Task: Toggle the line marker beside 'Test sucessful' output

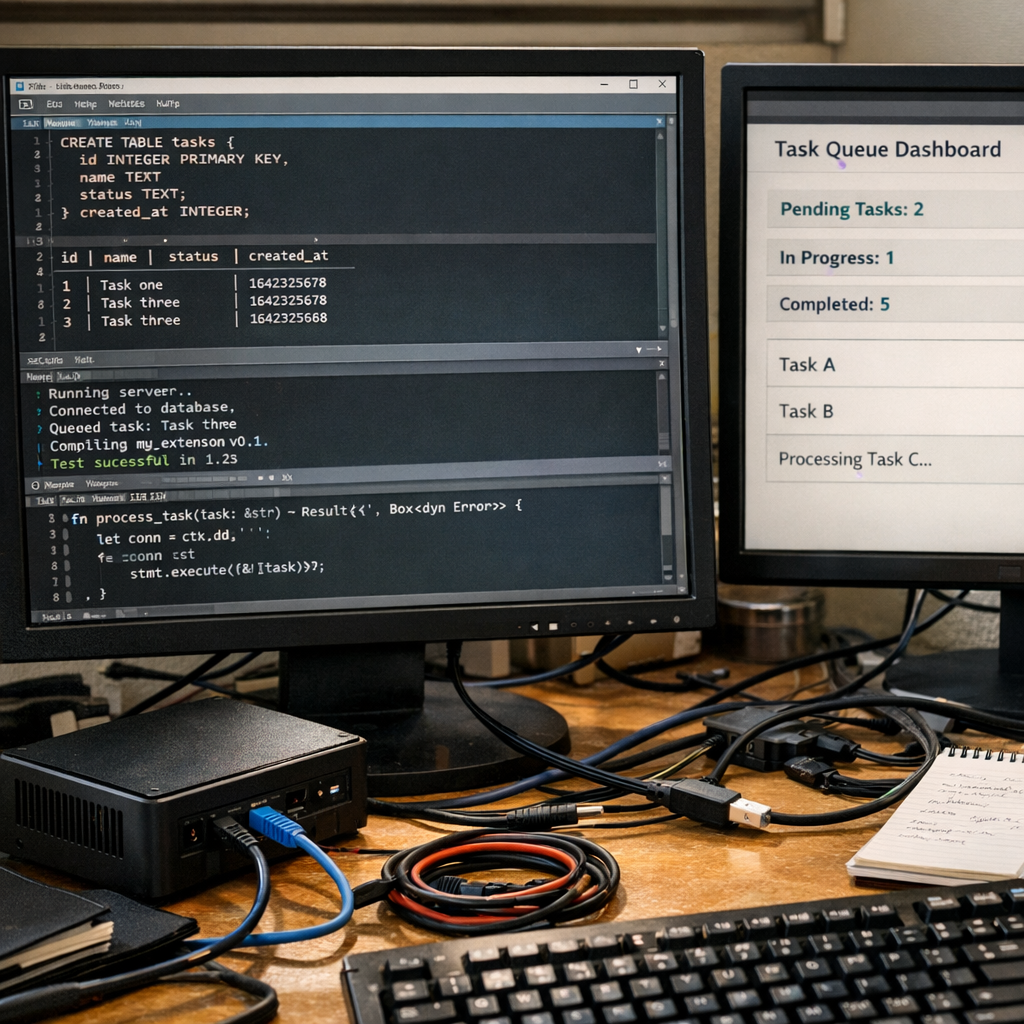Action: pyautogui.click(x=40, y=462)
